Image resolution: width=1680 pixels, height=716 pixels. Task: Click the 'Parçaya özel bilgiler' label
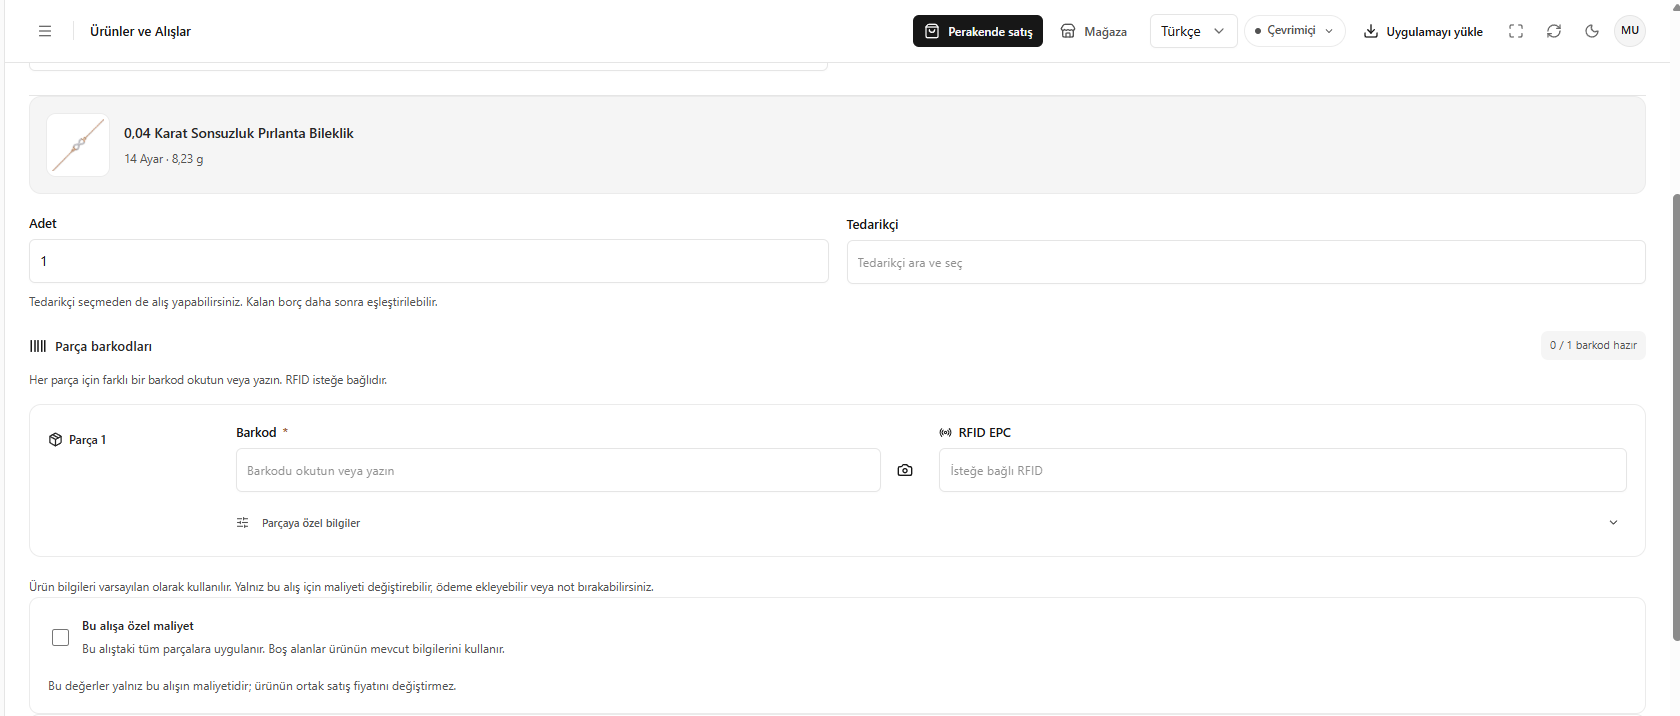coord(311,523)
